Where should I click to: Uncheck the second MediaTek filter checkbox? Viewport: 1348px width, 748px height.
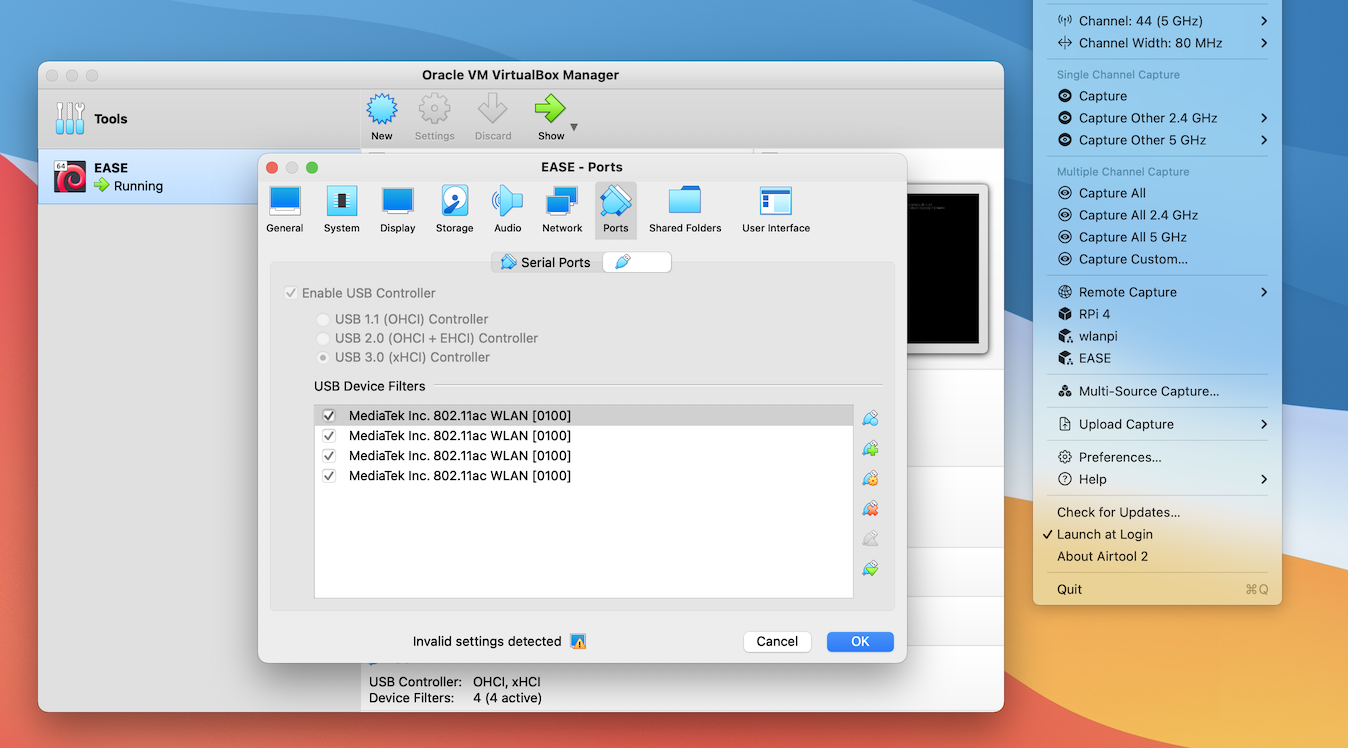[329, 436]
